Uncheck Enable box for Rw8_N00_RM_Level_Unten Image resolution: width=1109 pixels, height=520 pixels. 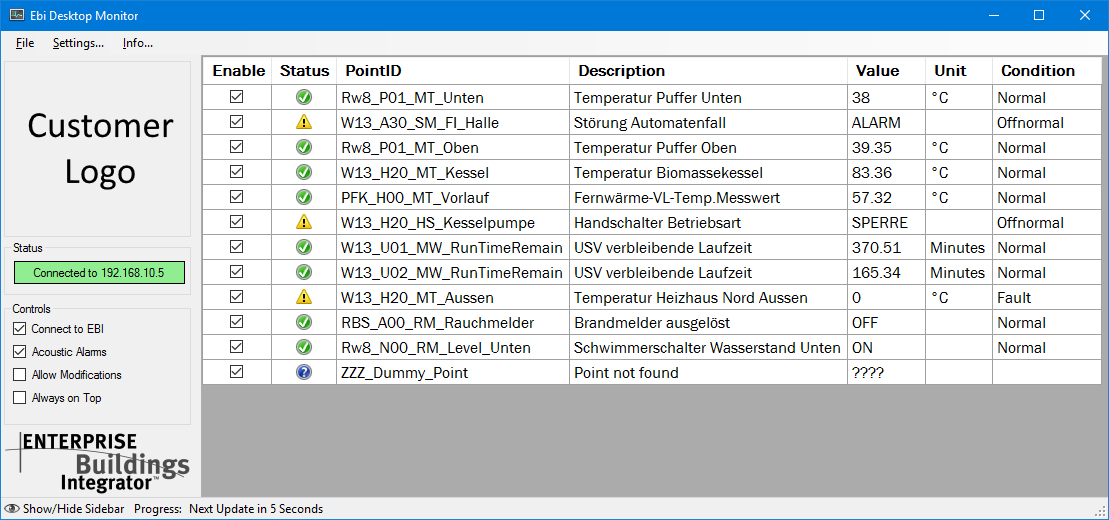(237, 347)
